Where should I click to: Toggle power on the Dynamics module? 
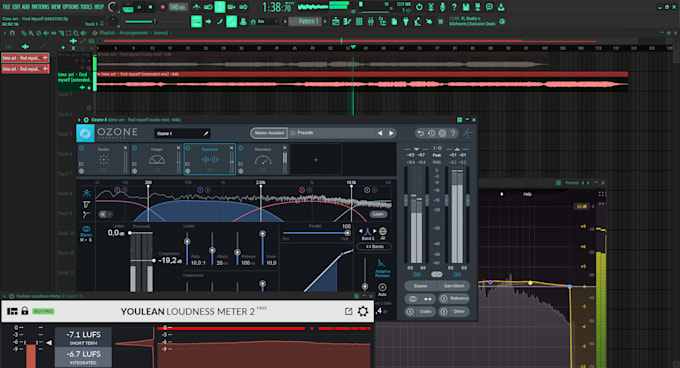click(188, 148)
